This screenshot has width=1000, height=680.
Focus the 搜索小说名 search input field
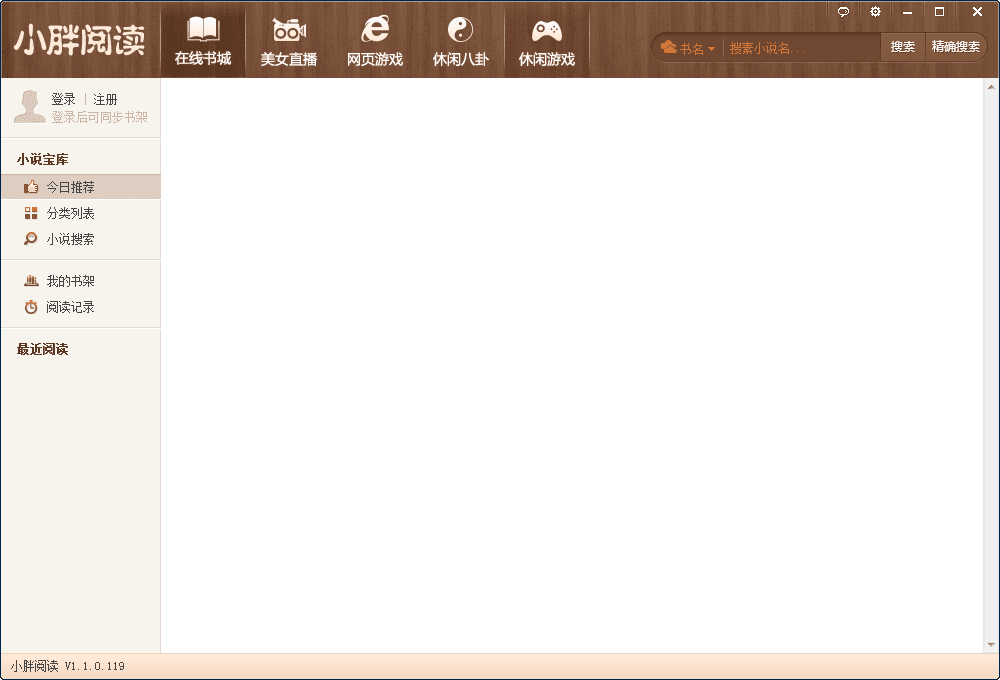point(800,48)
